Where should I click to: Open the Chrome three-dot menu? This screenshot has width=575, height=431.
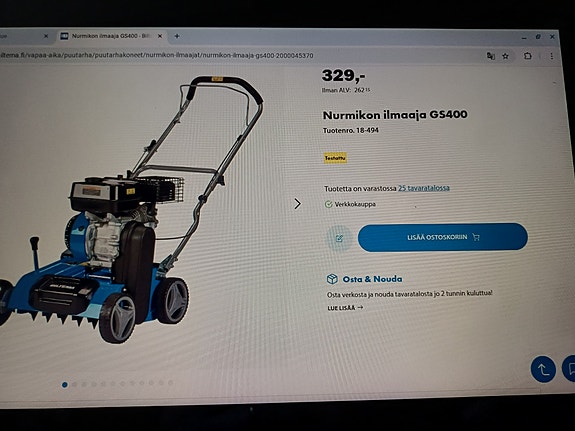tap(551, 56)
